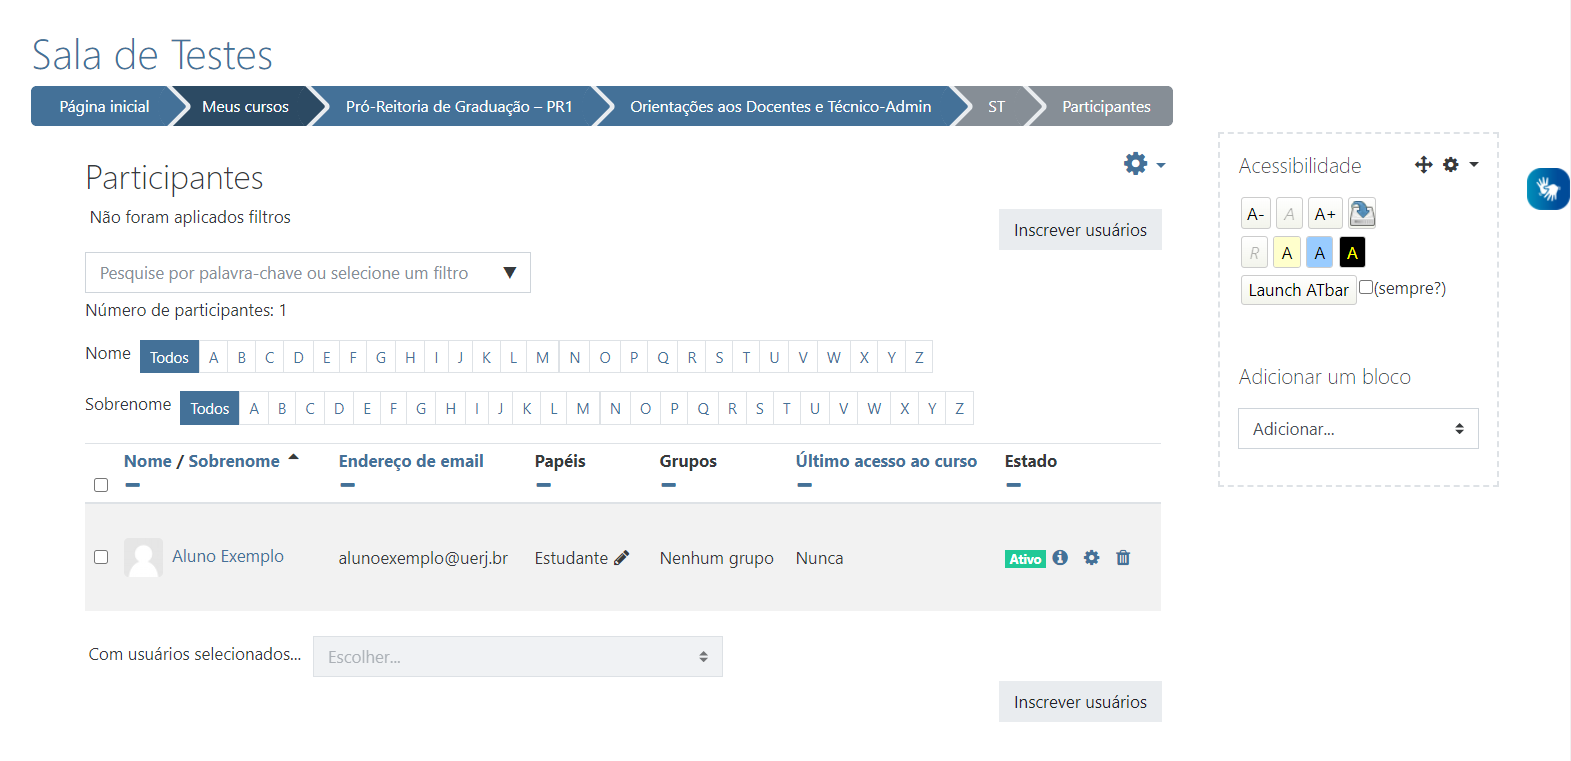
Task: Reset color scheme with R button
Action: [1254, 253]
